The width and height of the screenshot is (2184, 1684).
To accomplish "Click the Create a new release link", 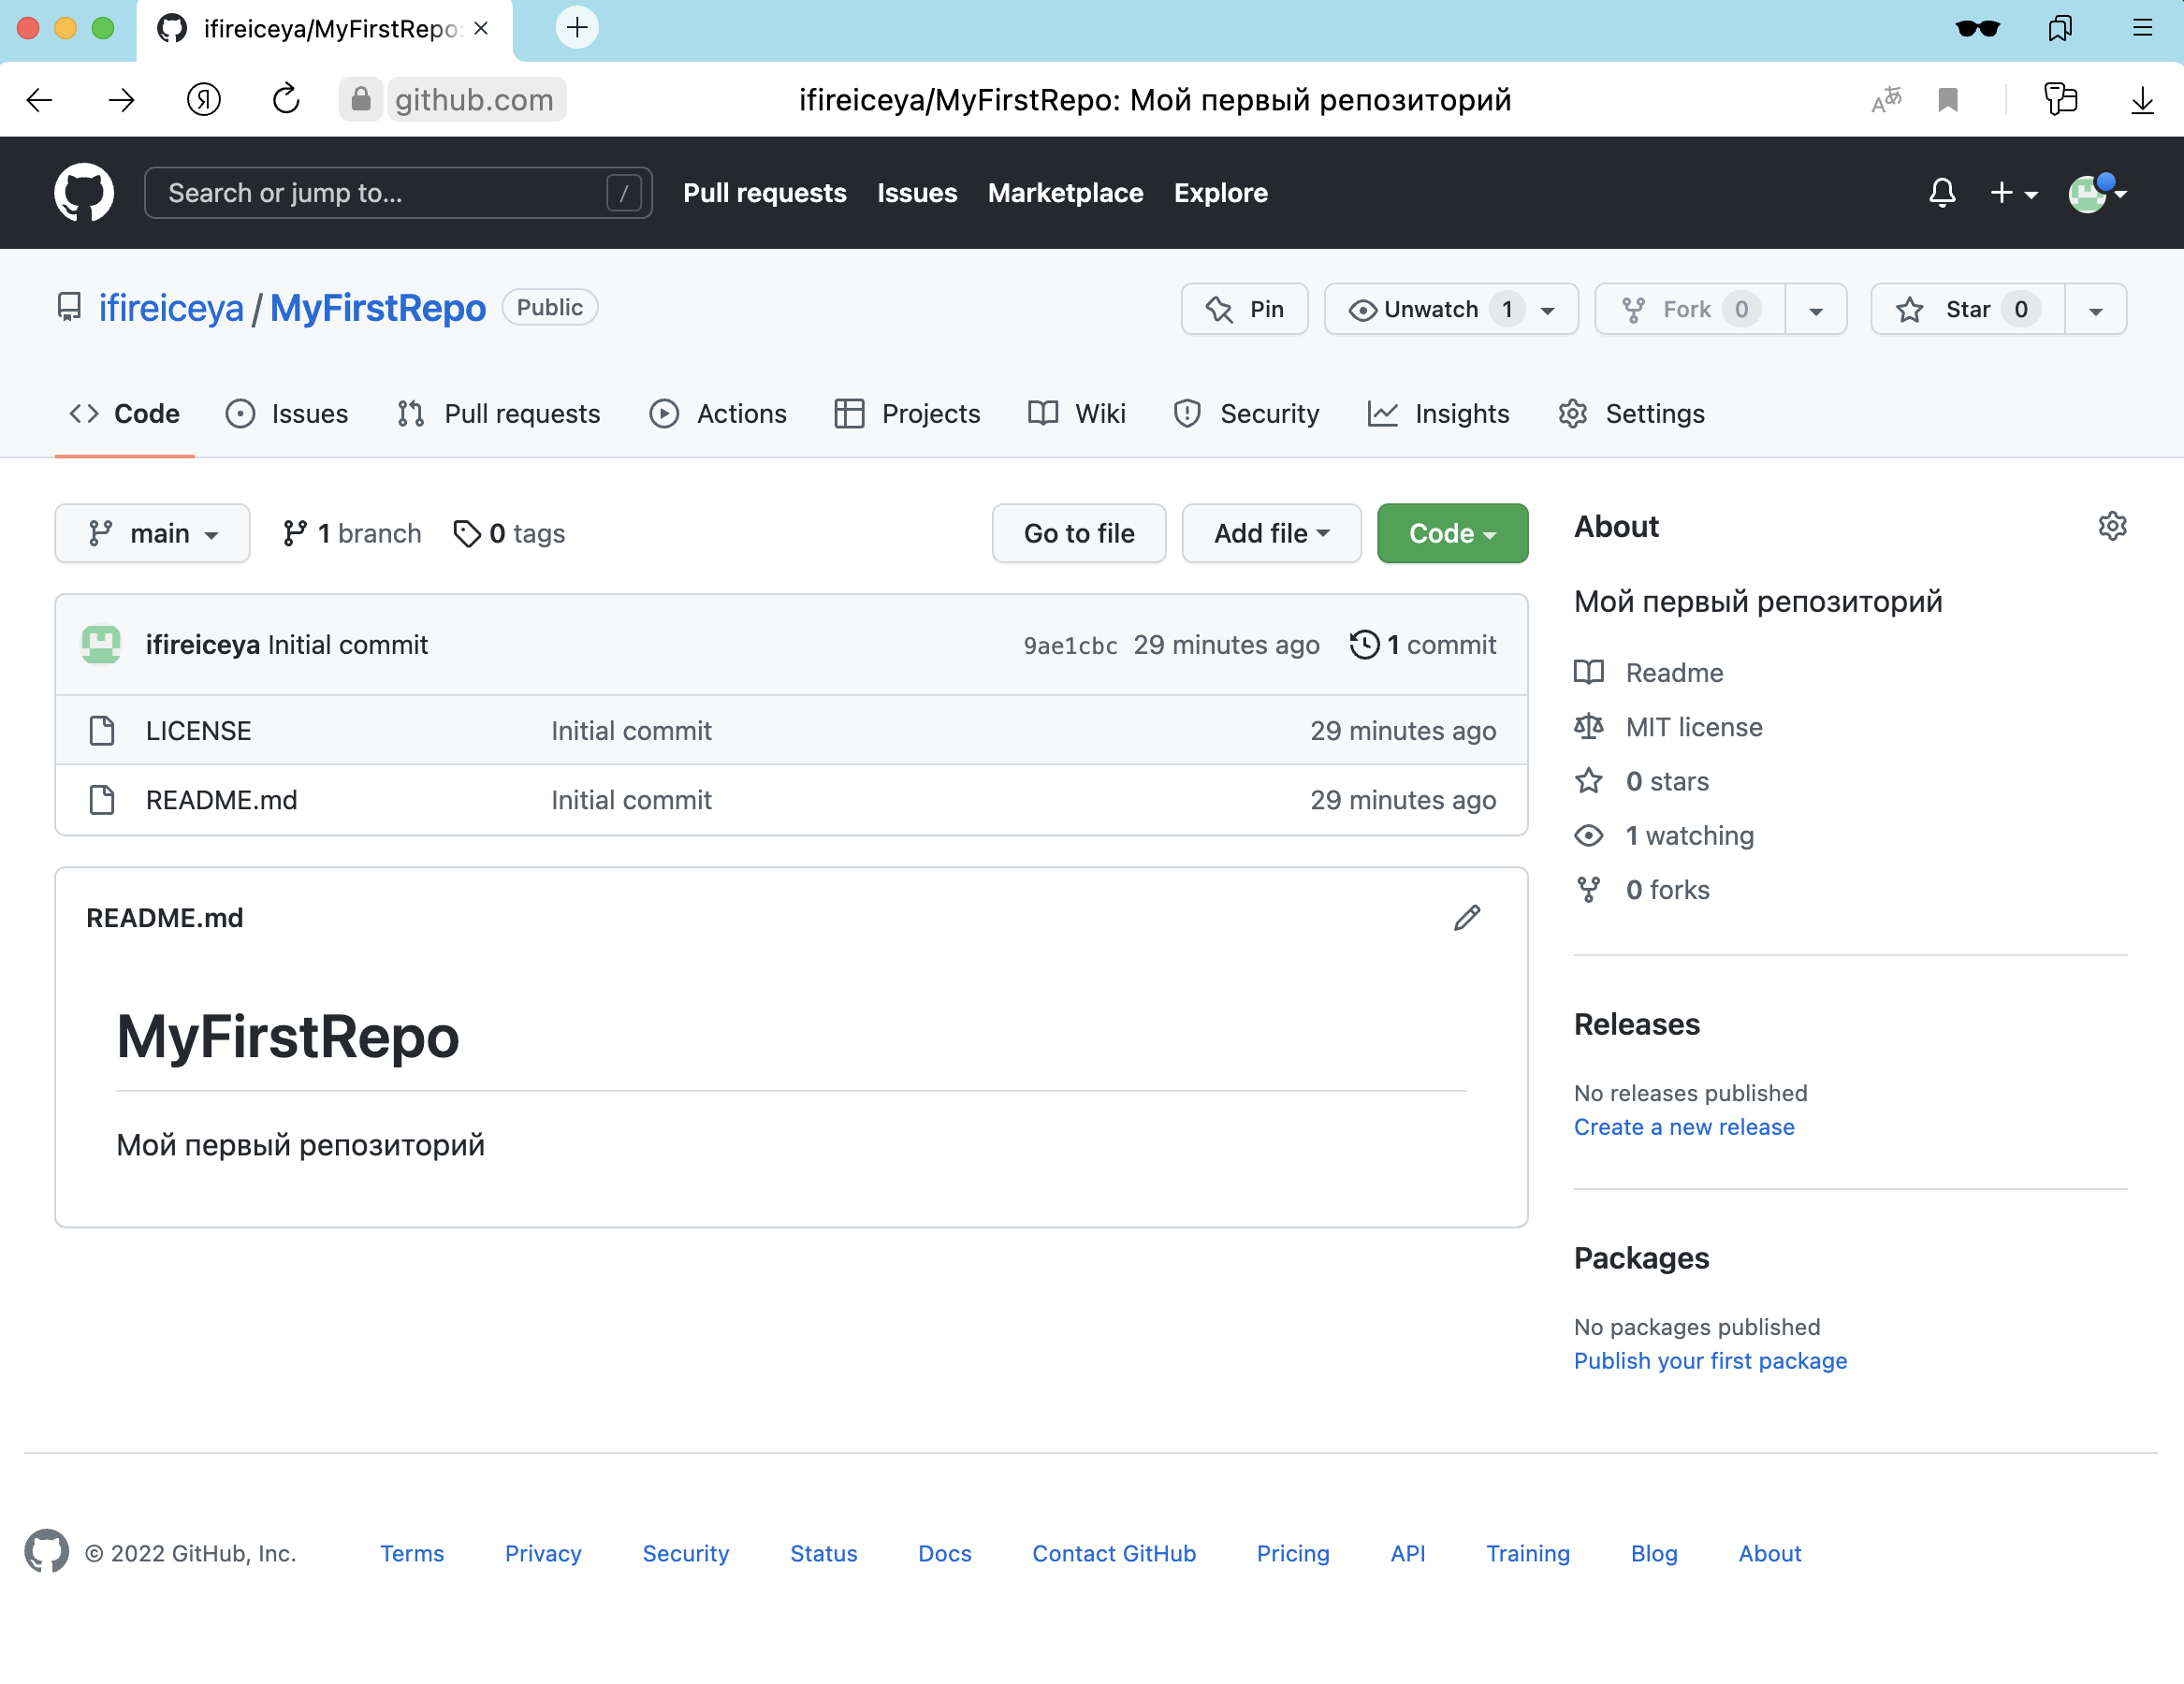I will [x=1683, y=1127].
